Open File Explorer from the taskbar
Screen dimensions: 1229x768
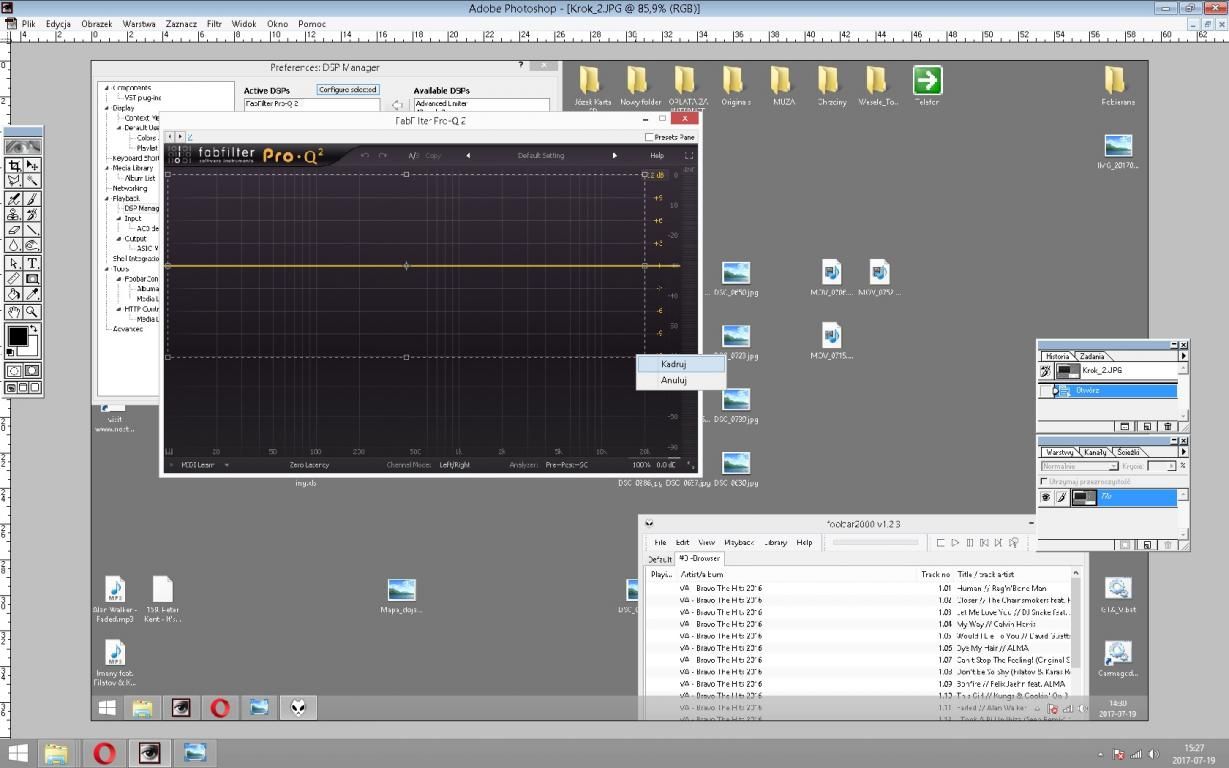pyautogui.click(x=57, y=752)
